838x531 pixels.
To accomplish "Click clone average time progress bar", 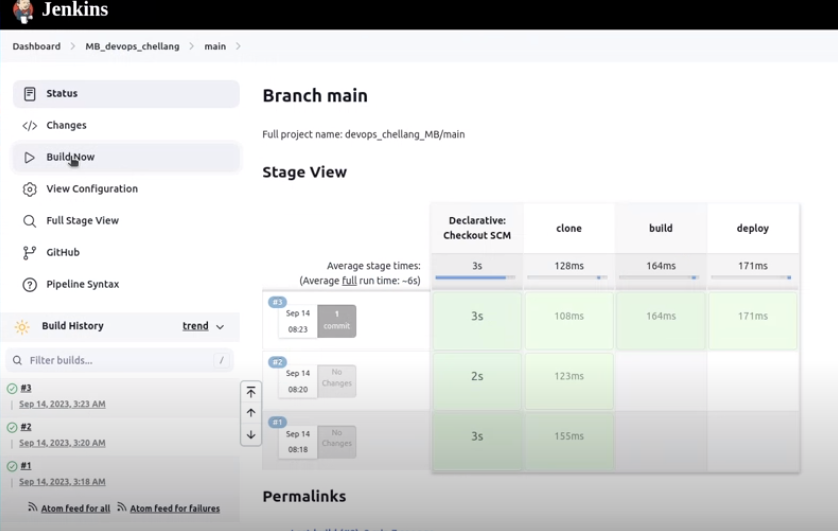I will click(567, 278).
